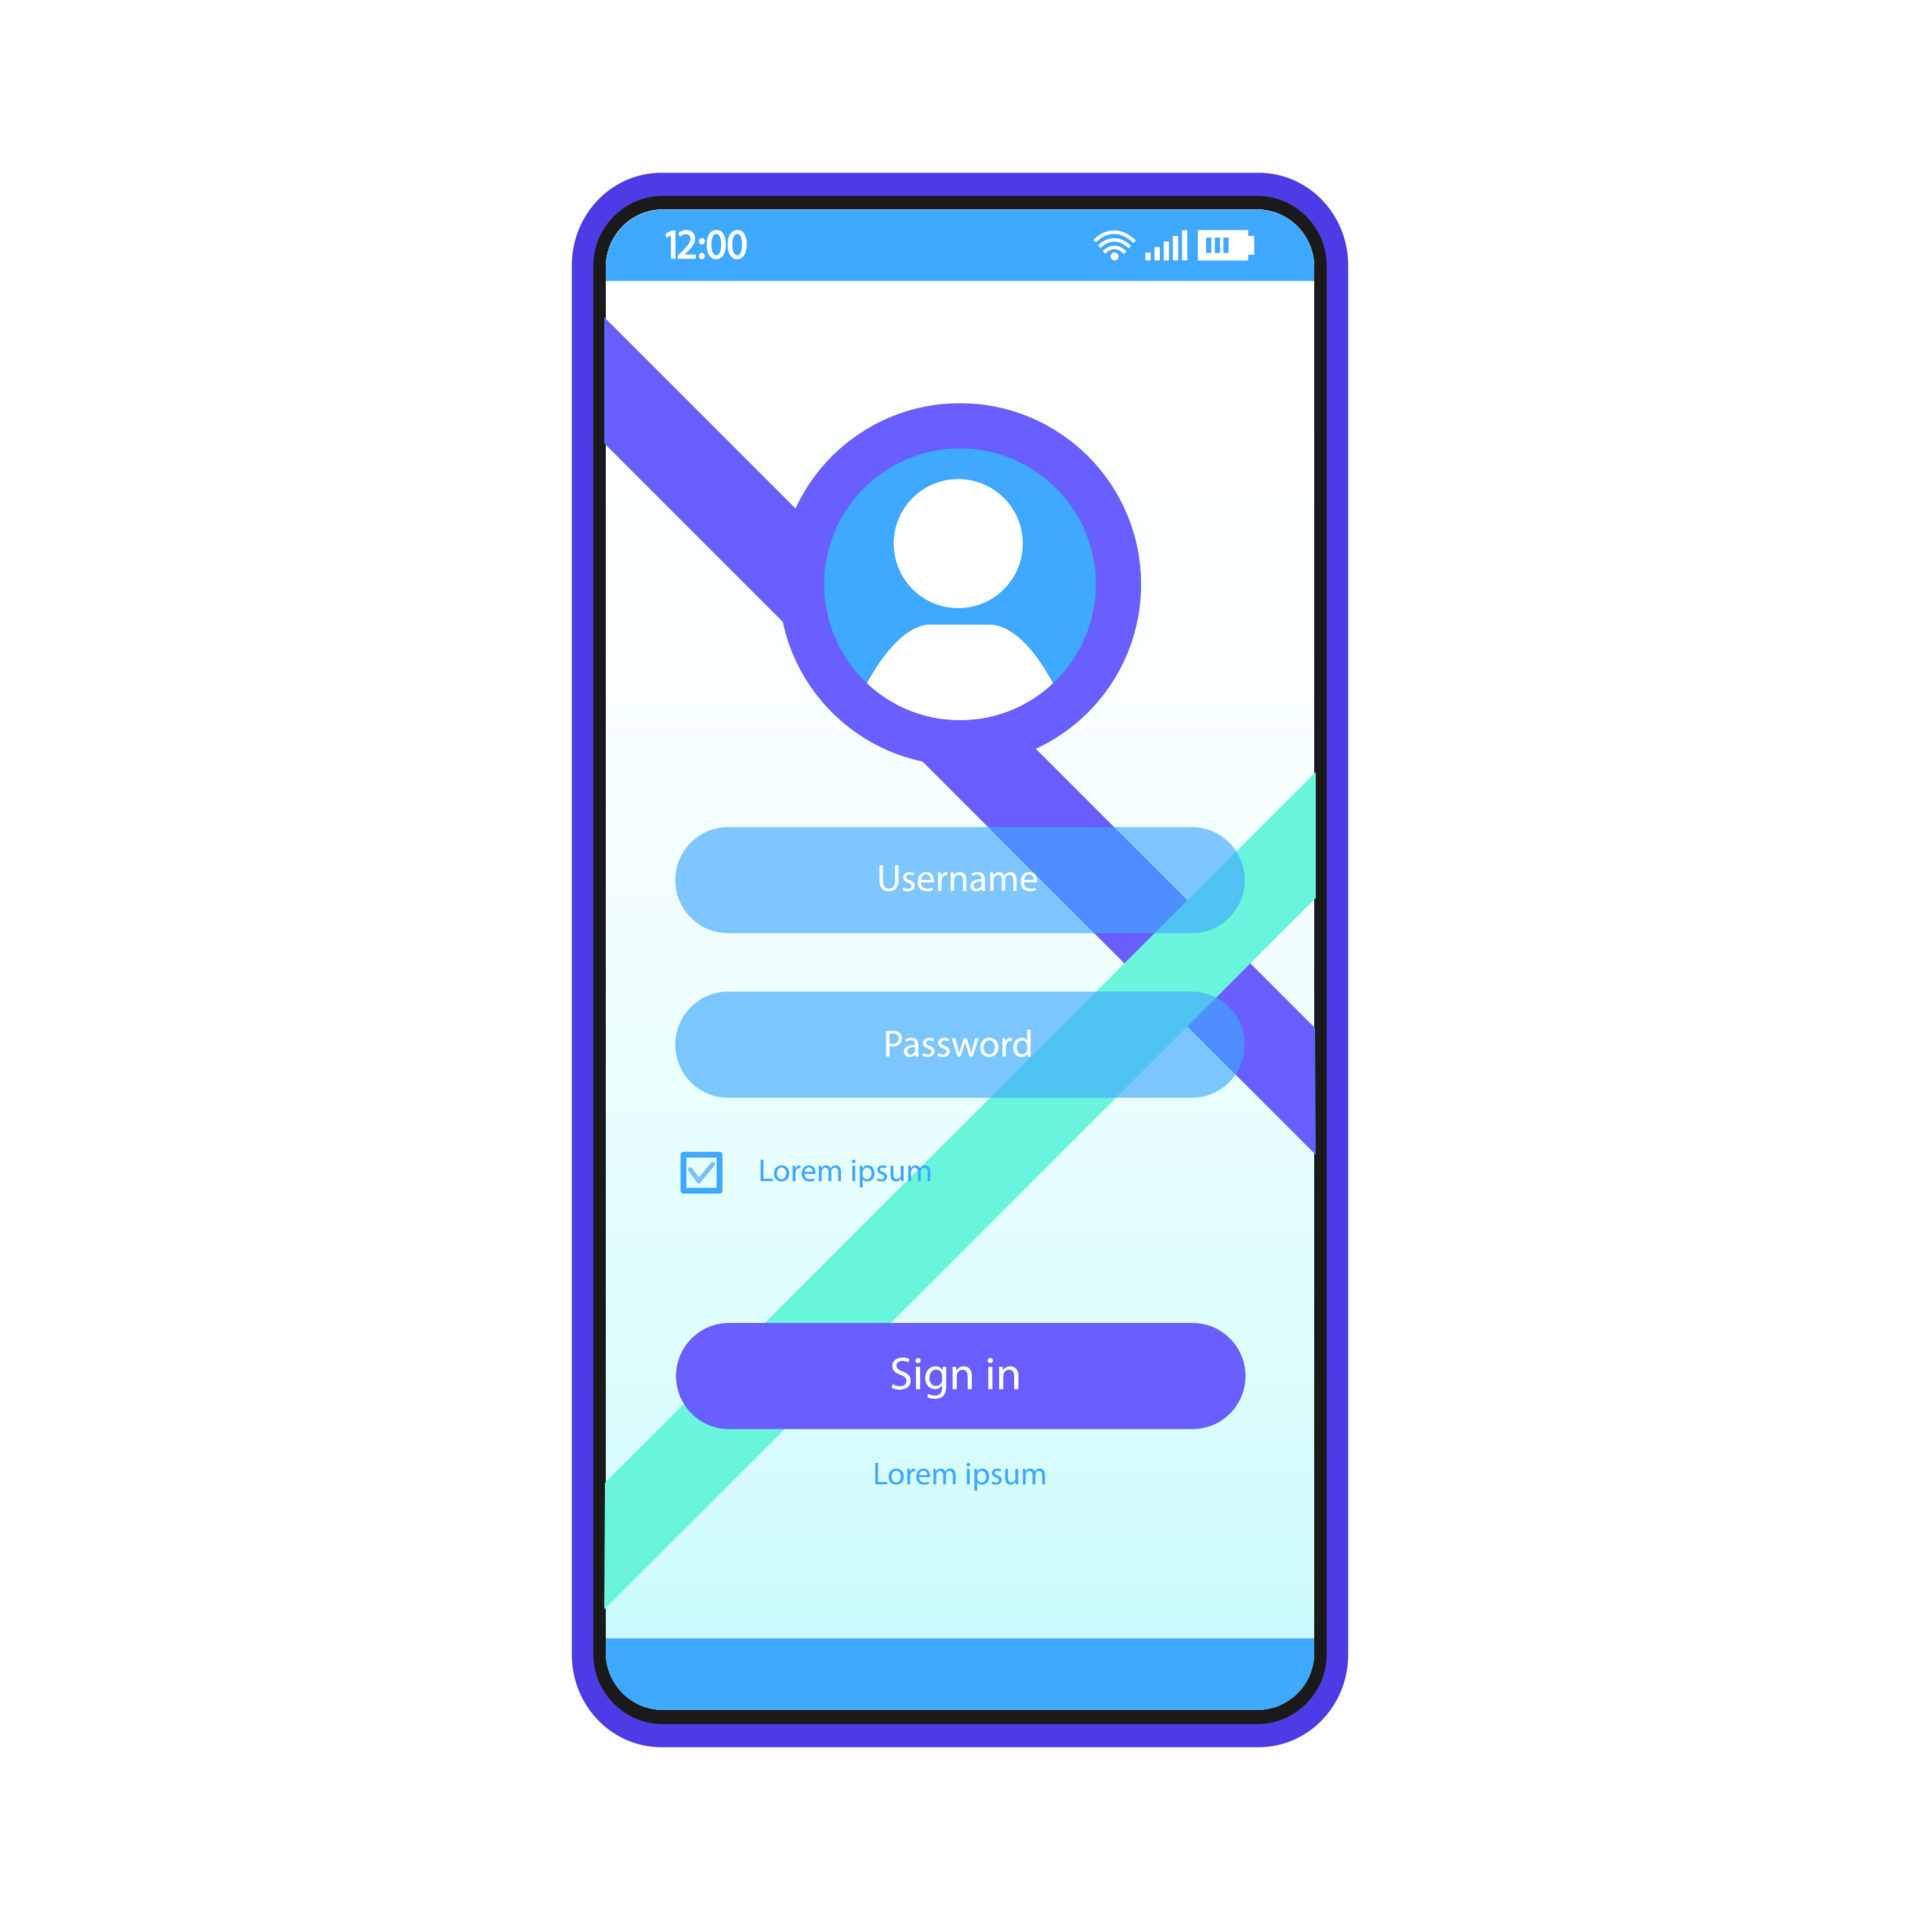Screen dimensions: 1920x1920
Task: Click the Password input field
Action: (960, 1046)
